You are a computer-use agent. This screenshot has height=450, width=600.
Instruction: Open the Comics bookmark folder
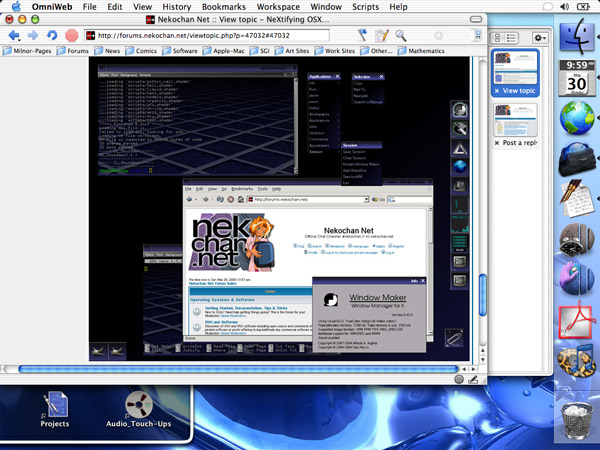point(141,51)
